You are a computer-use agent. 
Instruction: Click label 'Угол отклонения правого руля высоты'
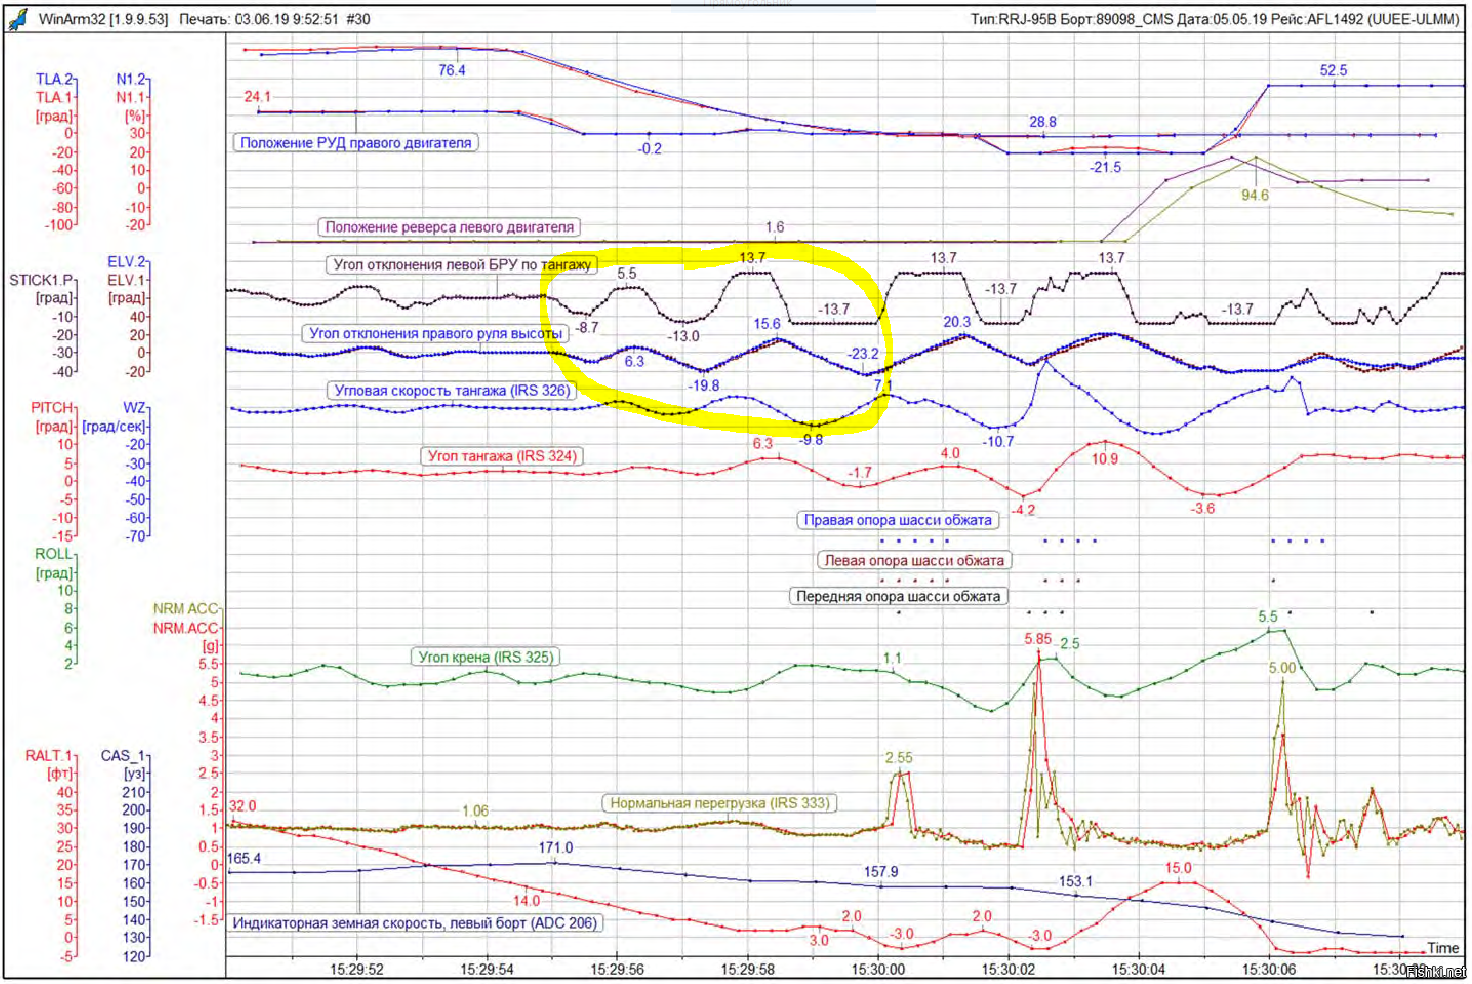tap(435, 333)
